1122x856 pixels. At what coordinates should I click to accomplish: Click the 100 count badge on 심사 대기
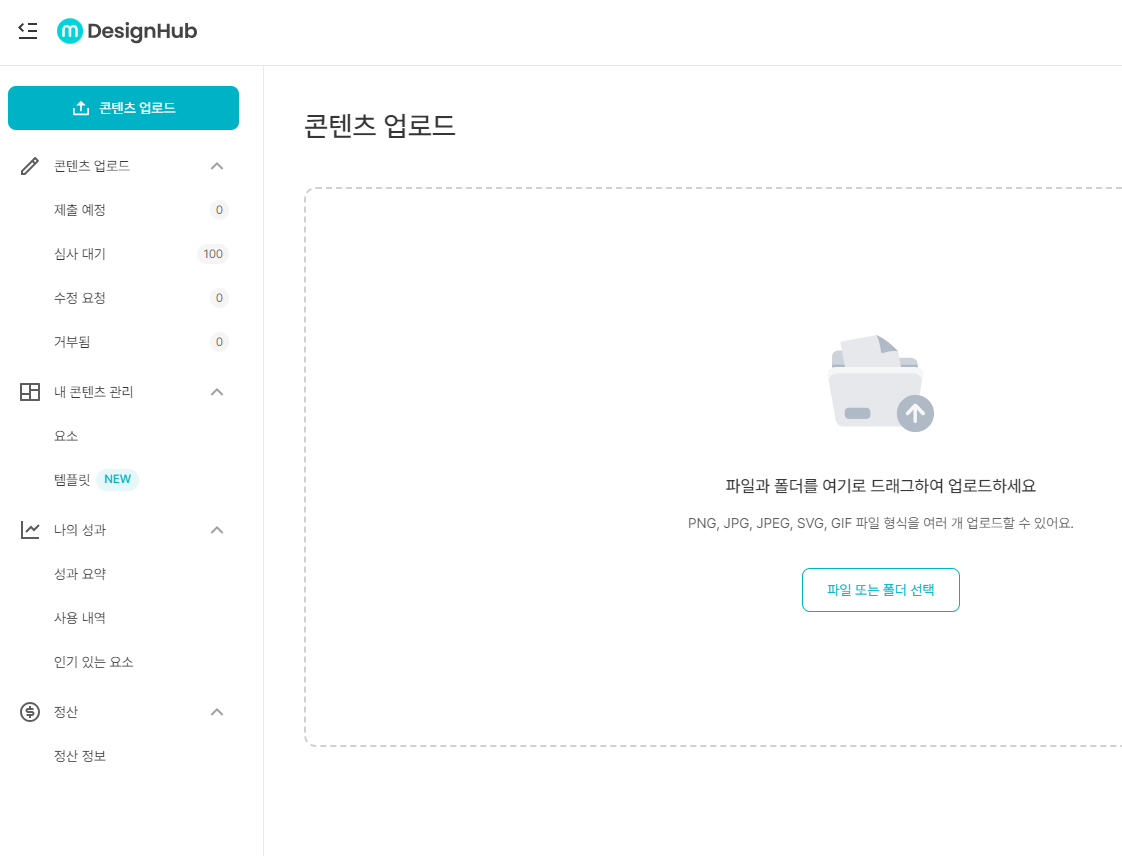tap(212, 254)
